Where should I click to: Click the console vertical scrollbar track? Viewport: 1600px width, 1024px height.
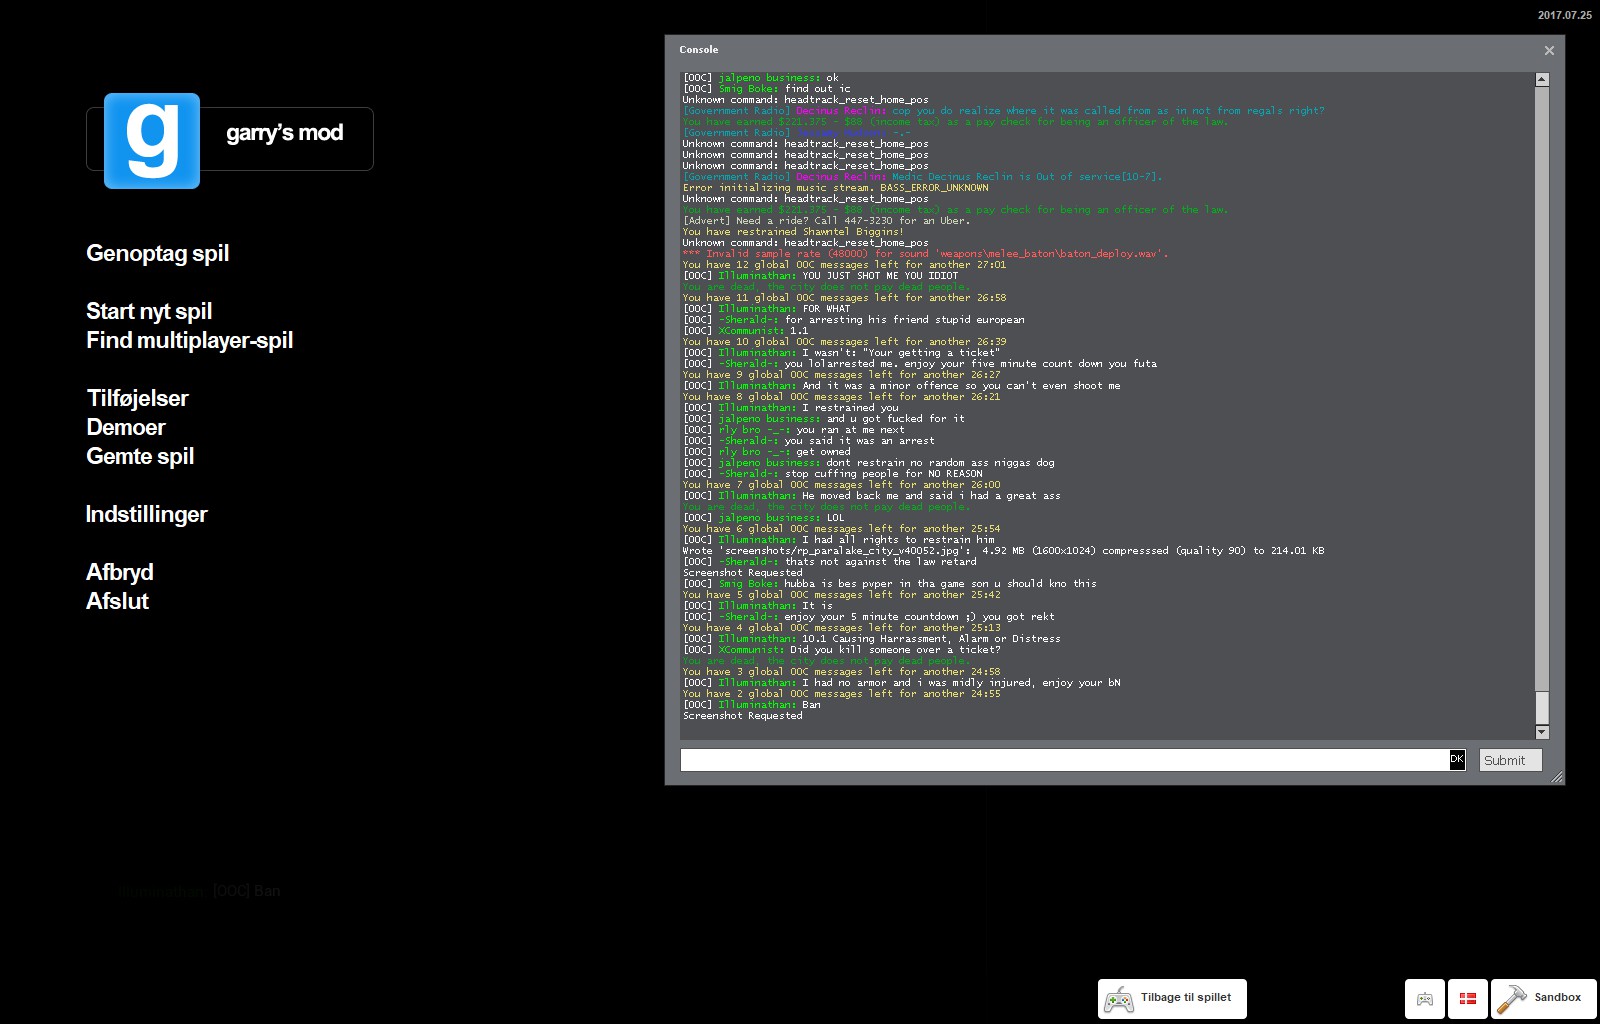[x=1542, y=405]
